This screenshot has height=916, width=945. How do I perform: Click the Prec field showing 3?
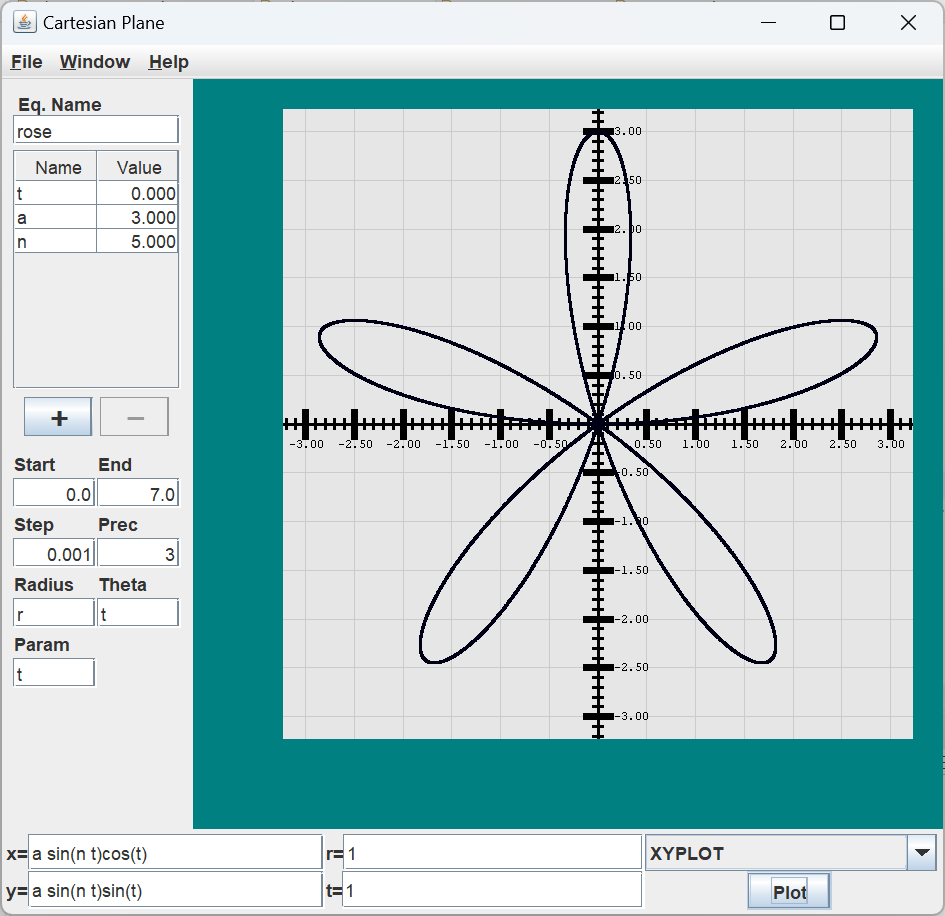click(138, 554)
